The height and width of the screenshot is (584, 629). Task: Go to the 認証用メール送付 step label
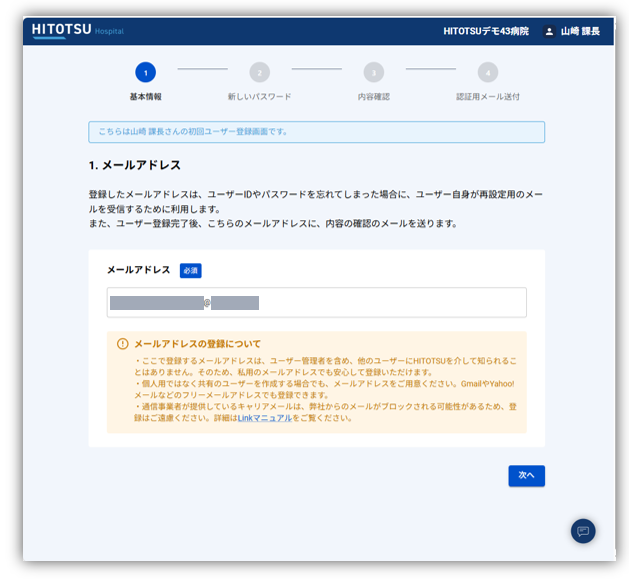click(487, 97)
